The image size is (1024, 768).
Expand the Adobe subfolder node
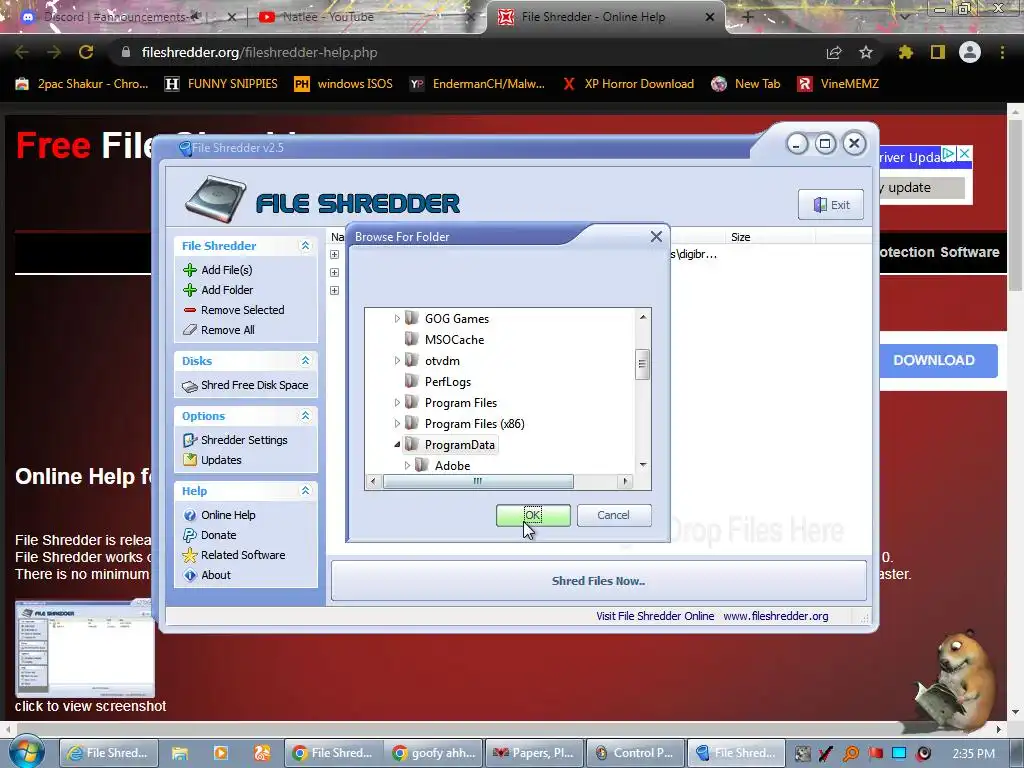tap(407, 466)
